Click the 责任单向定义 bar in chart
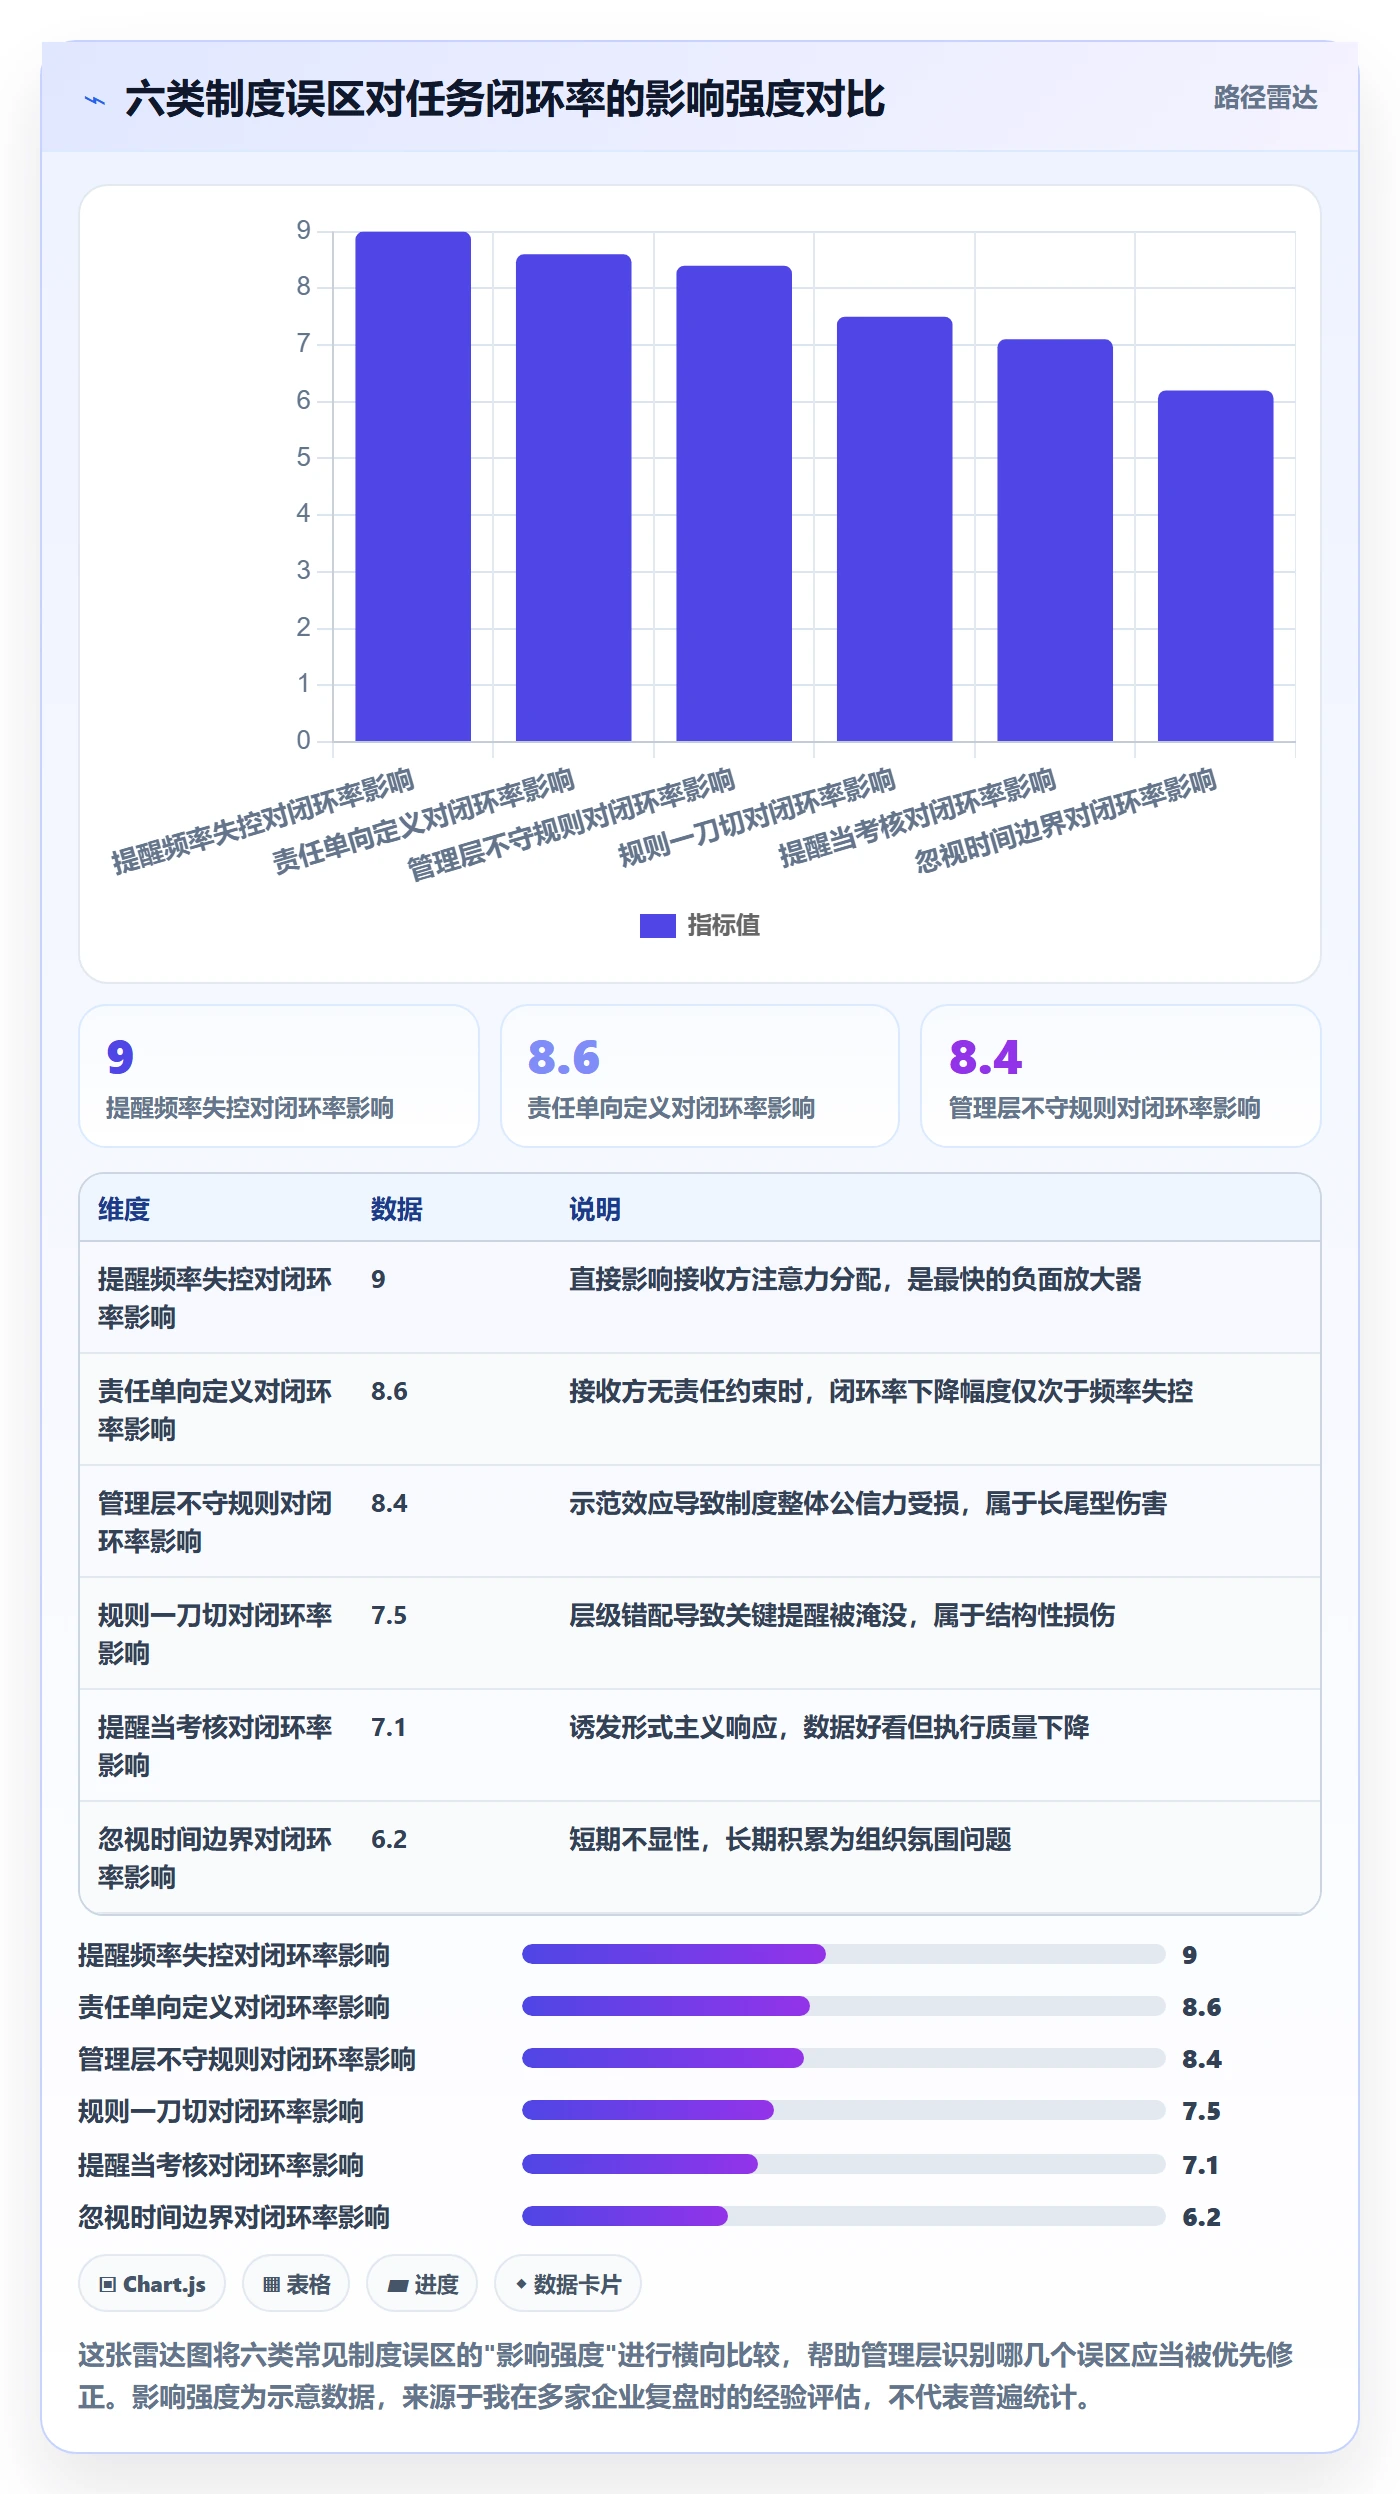Image resolution: width=1400 pixels, height=2494 pixels. pyautogui.click(x=573, y=498)
